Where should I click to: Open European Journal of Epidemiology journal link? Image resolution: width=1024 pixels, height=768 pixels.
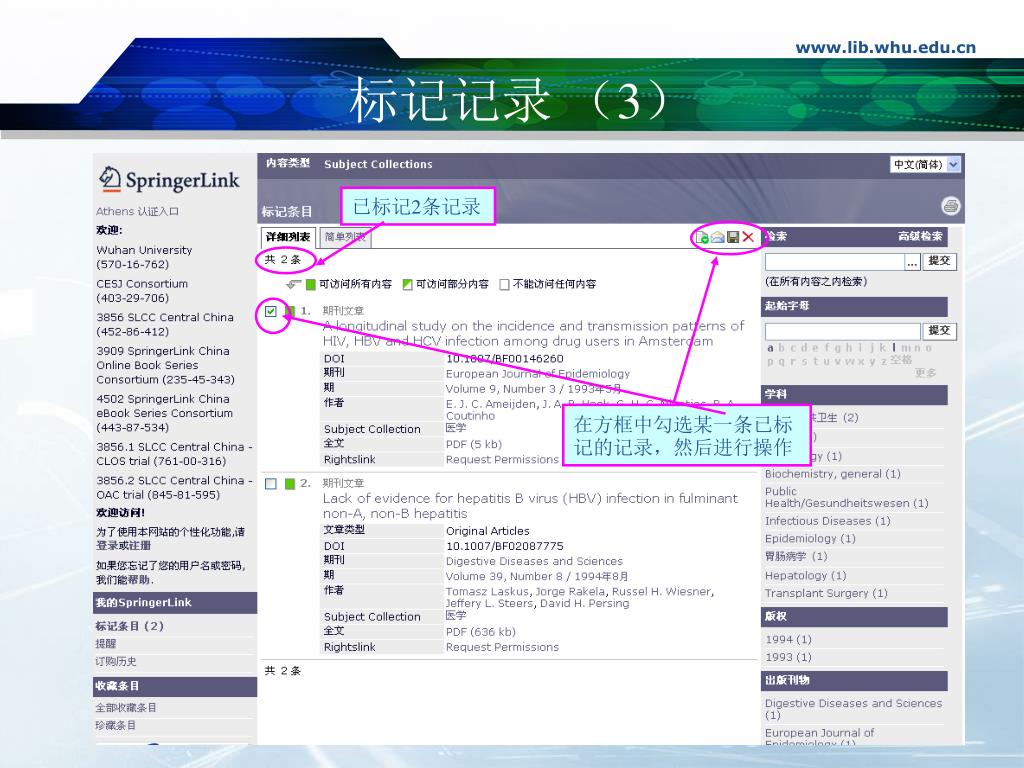[537, 374]
